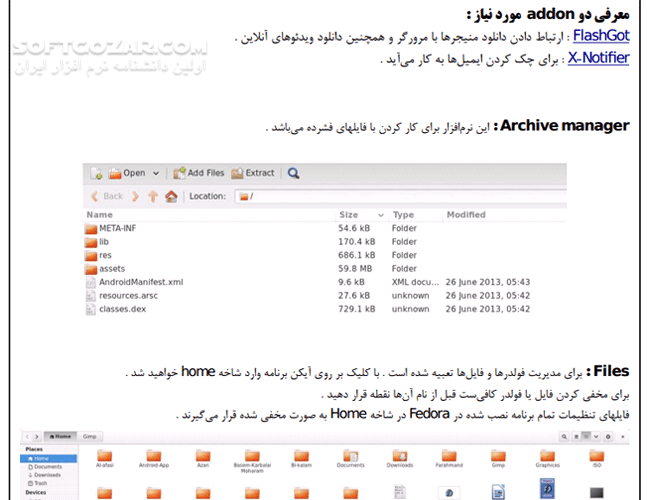
Task: Open the Azan folder
Action: [x=203, y=459]
